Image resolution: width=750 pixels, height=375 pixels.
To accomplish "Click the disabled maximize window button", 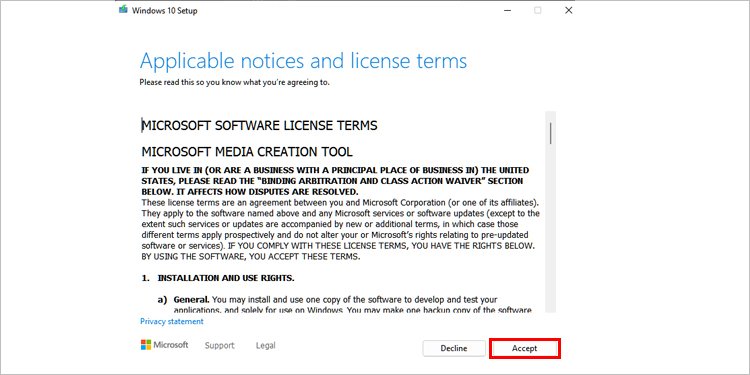I will tap(538, 10).
